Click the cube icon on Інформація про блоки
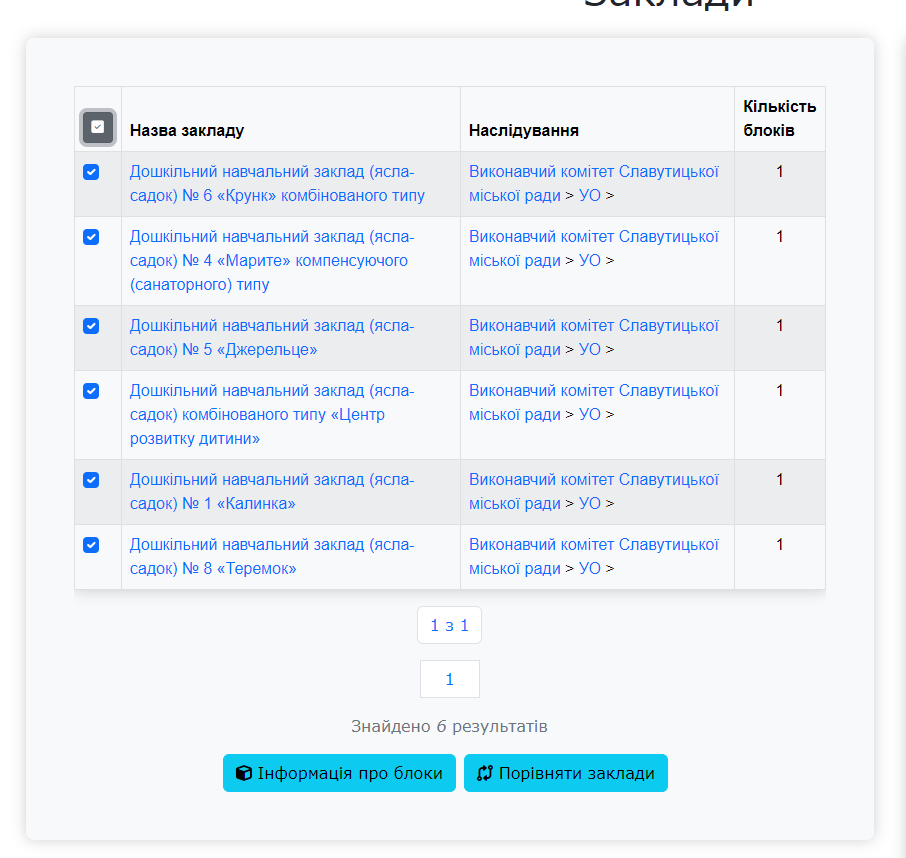This screenshot has height=858, width=906. tap(243, 773)
